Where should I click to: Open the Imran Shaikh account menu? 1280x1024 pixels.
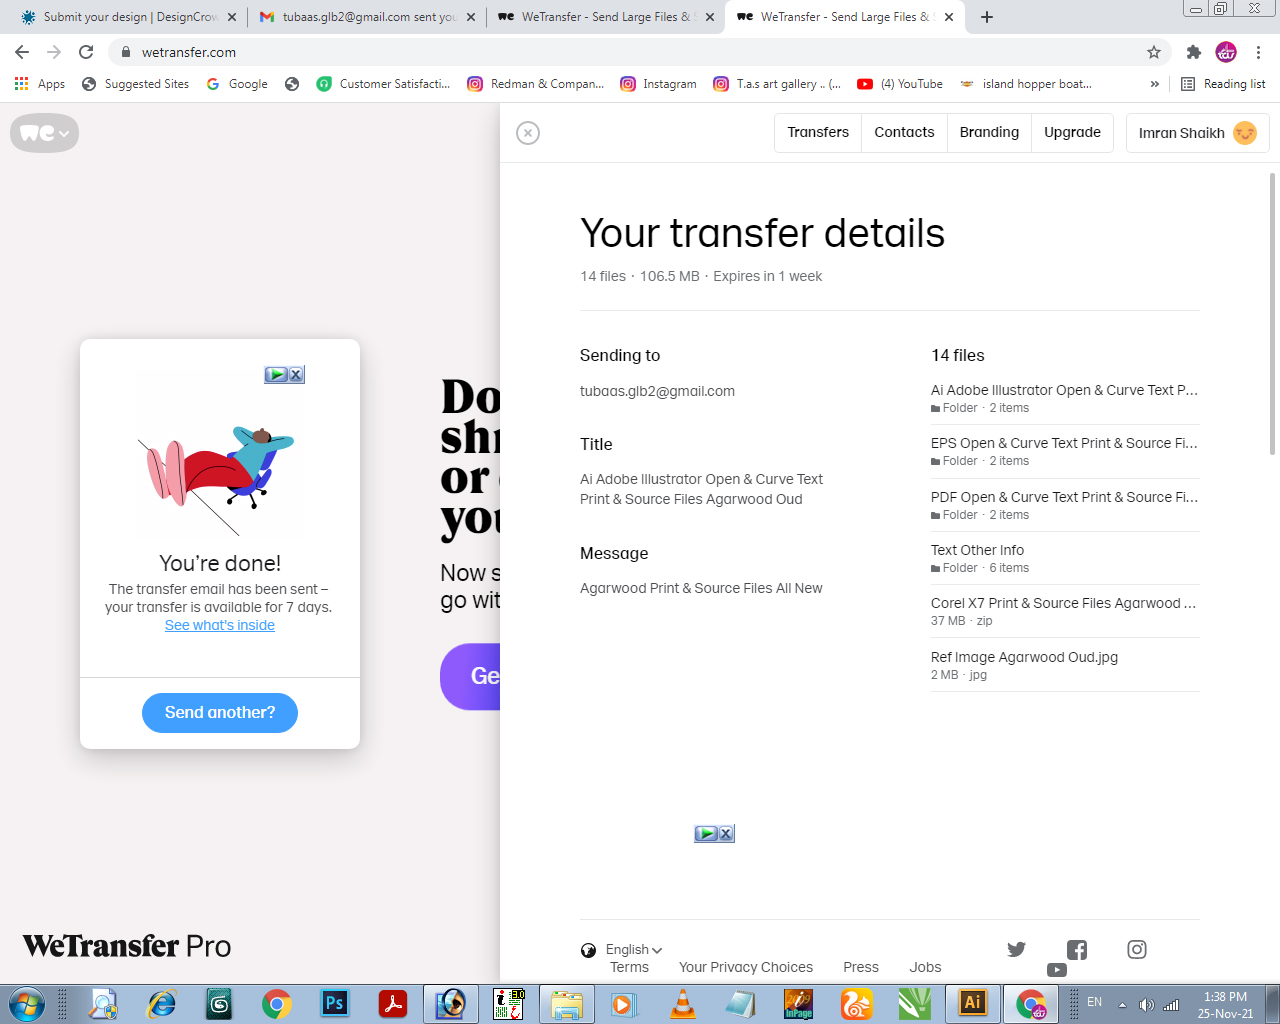tap(1197, 133)
